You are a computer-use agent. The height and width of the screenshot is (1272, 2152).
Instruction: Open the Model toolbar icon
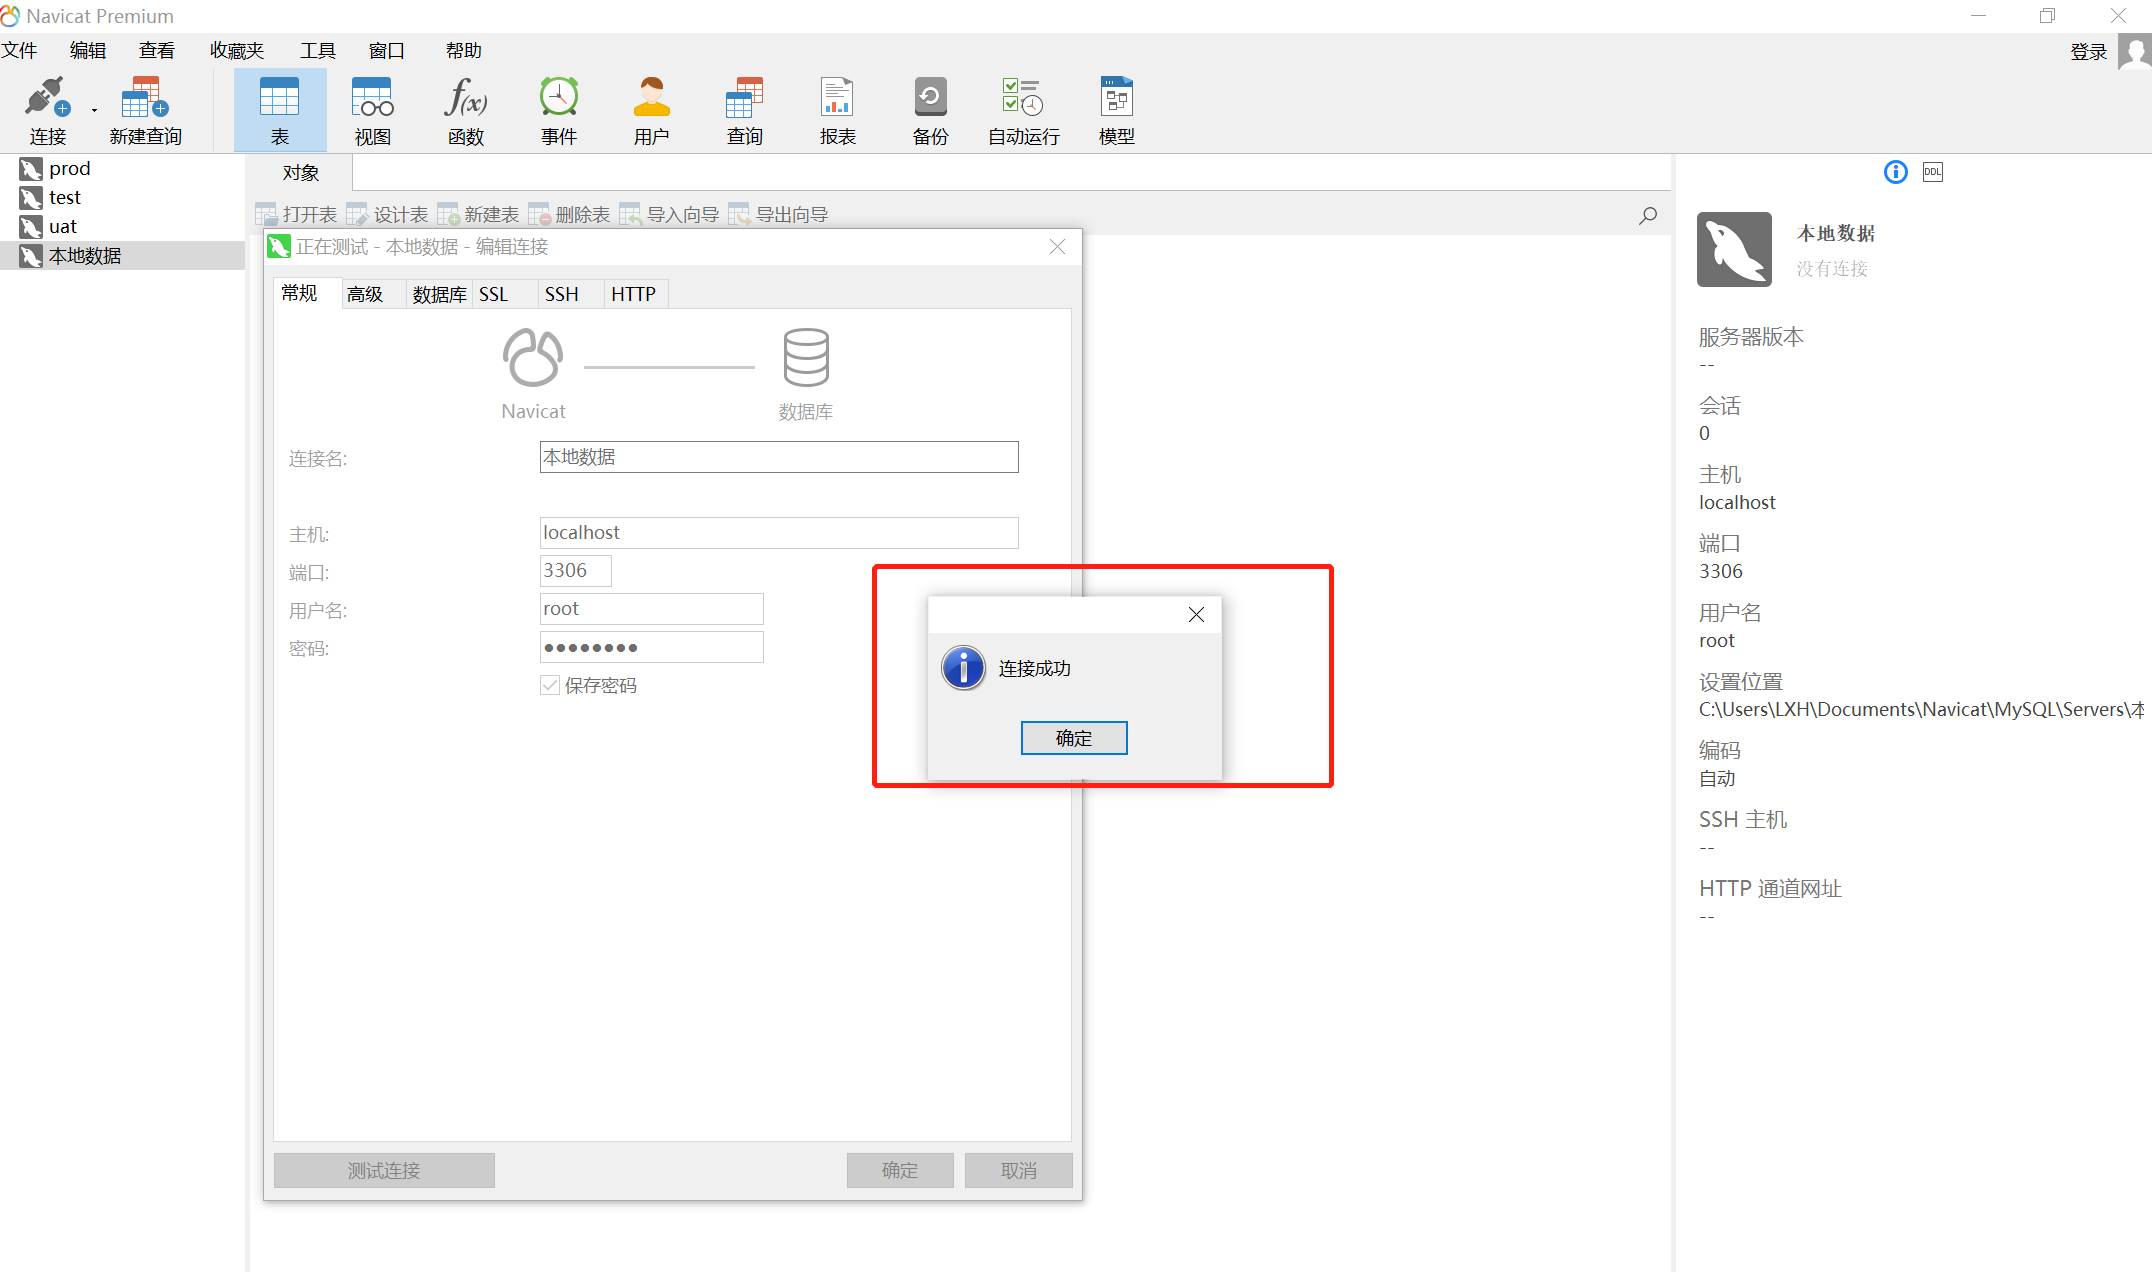click(1116, 98)
